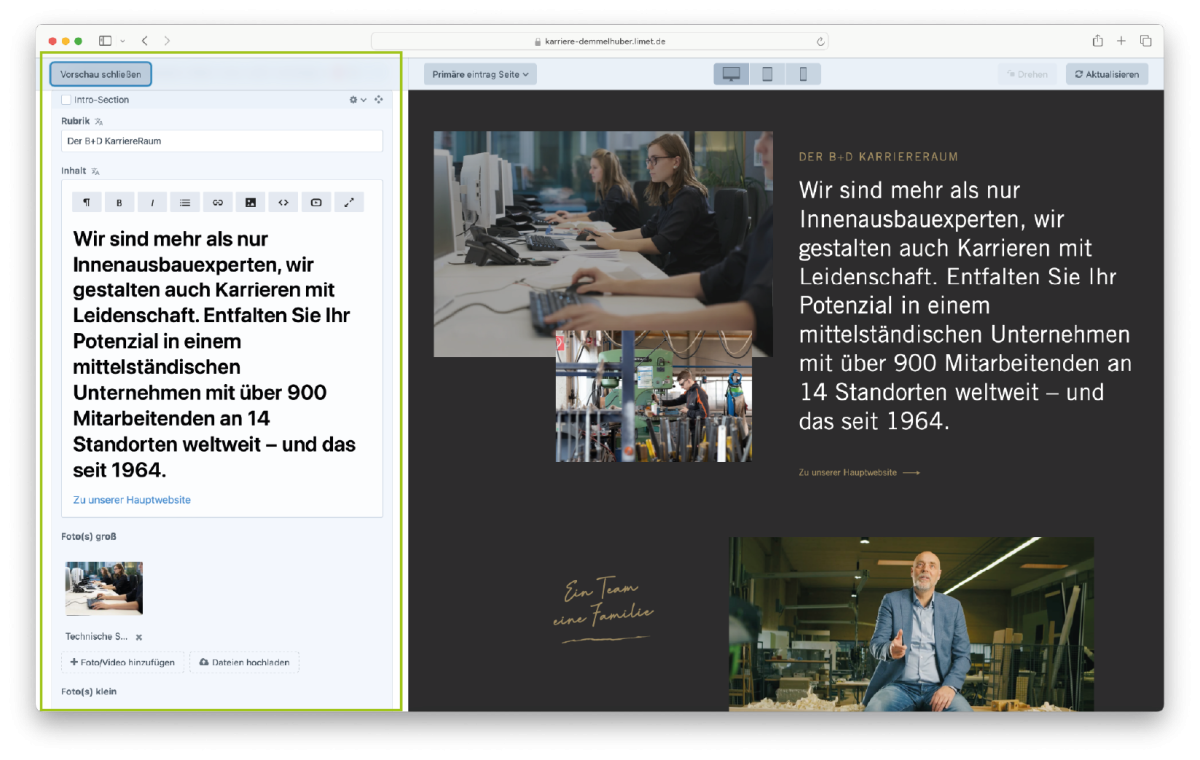The height and width of the screenshot is (760, 1200).
Task: Click the video of man in workshop
Action: click(x=911, y=624)
